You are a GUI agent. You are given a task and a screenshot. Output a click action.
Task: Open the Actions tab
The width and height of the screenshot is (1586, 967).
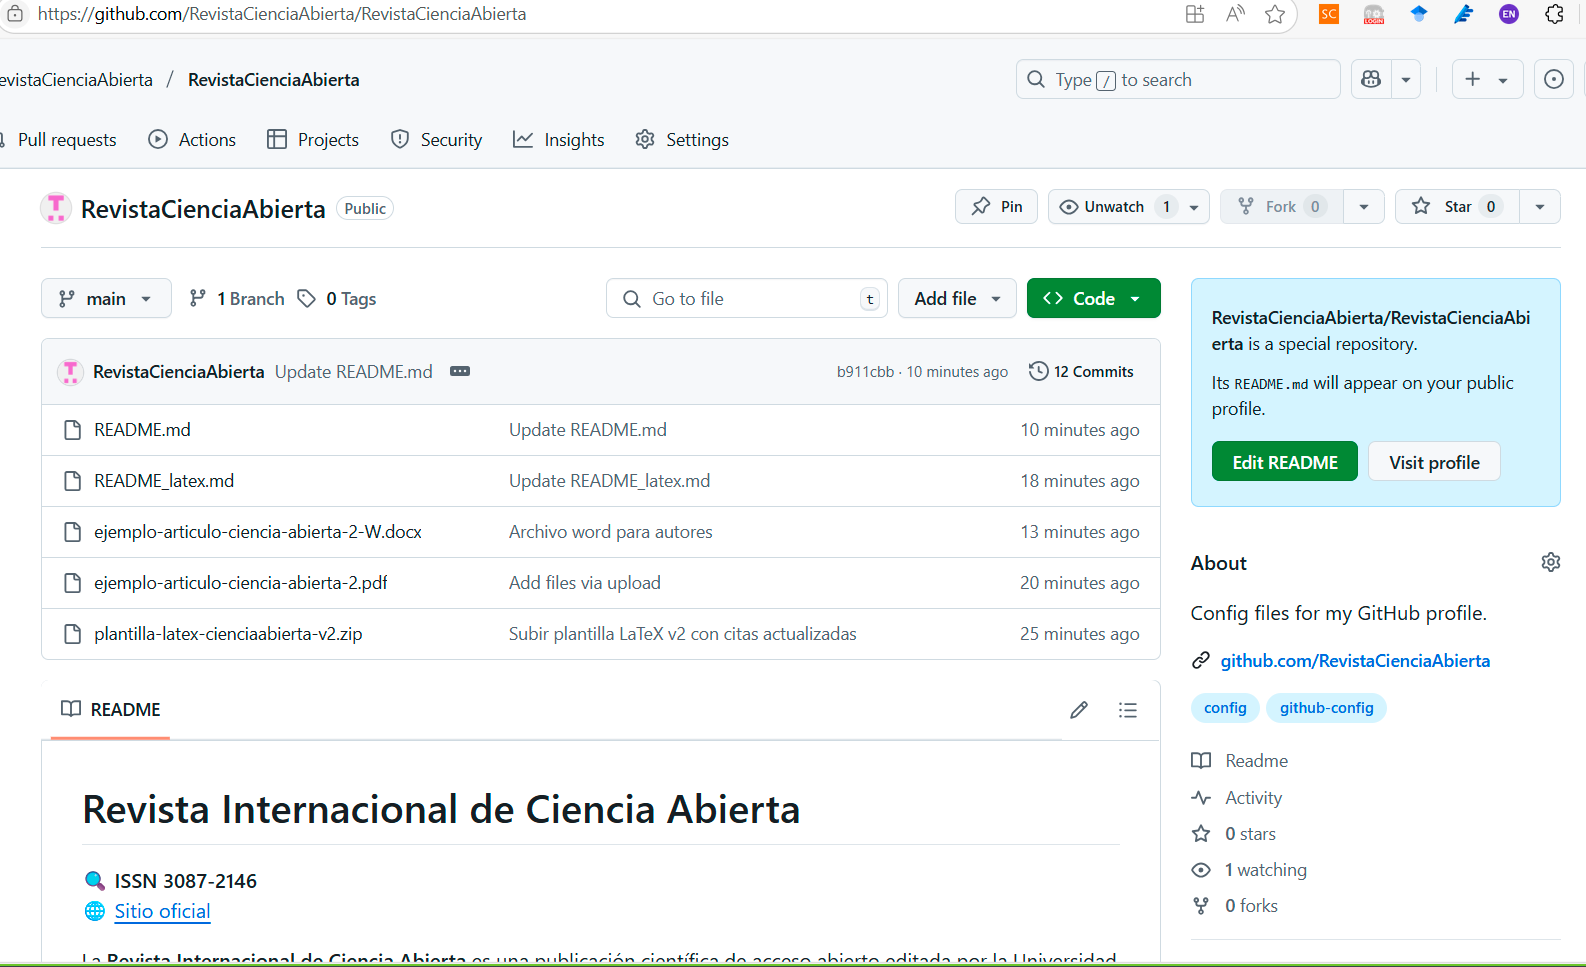pos(192,140)
